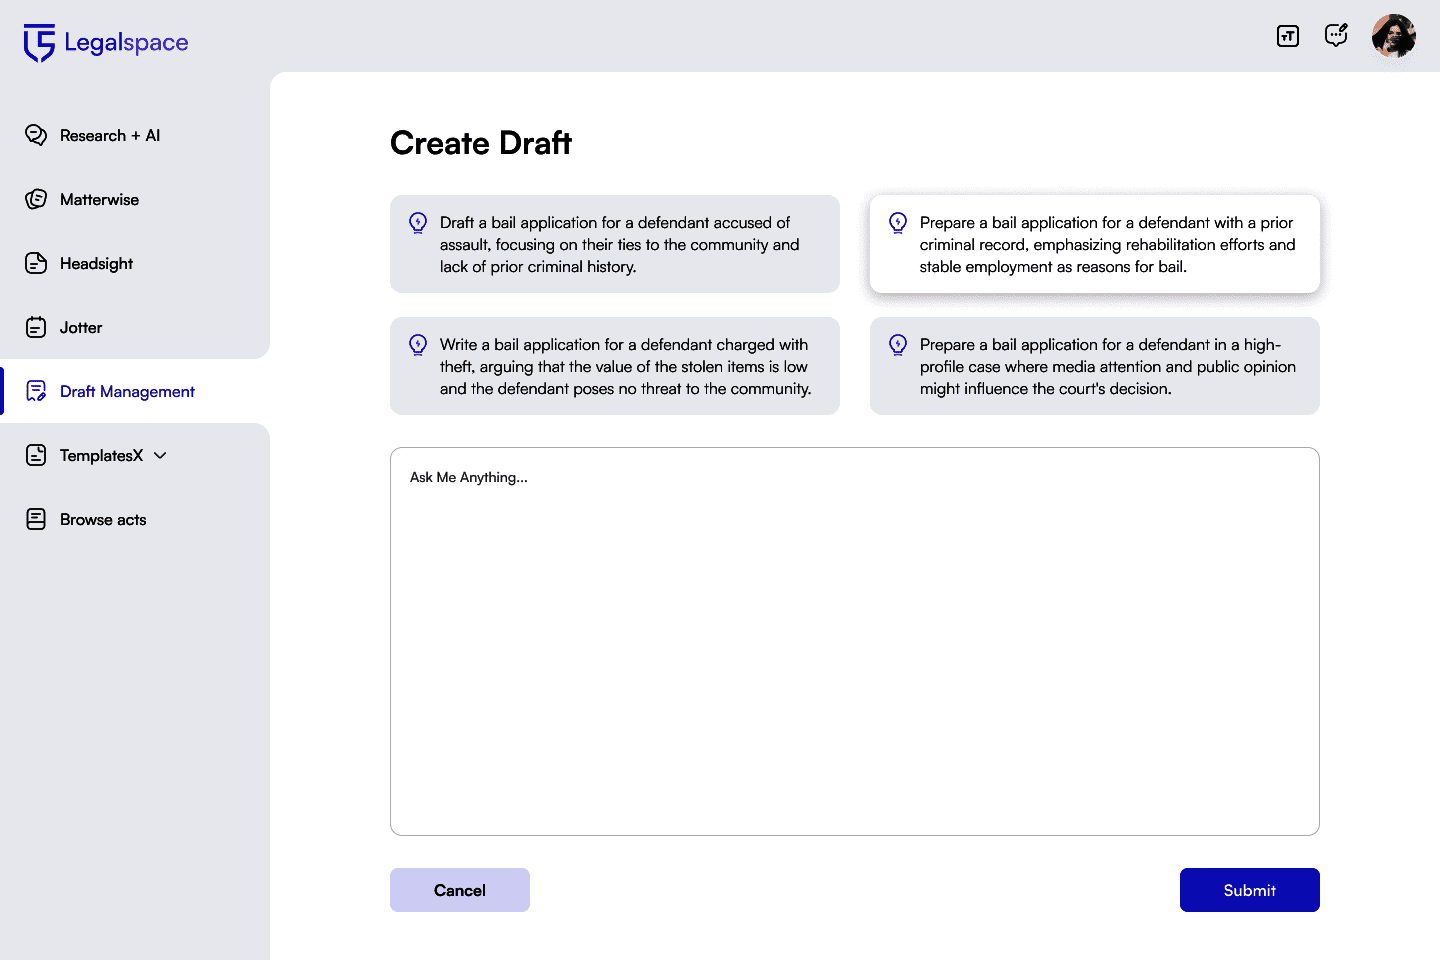Open the Matterwise menu item
Screen dimensions: 1440x960
click(x=99, y=199)
